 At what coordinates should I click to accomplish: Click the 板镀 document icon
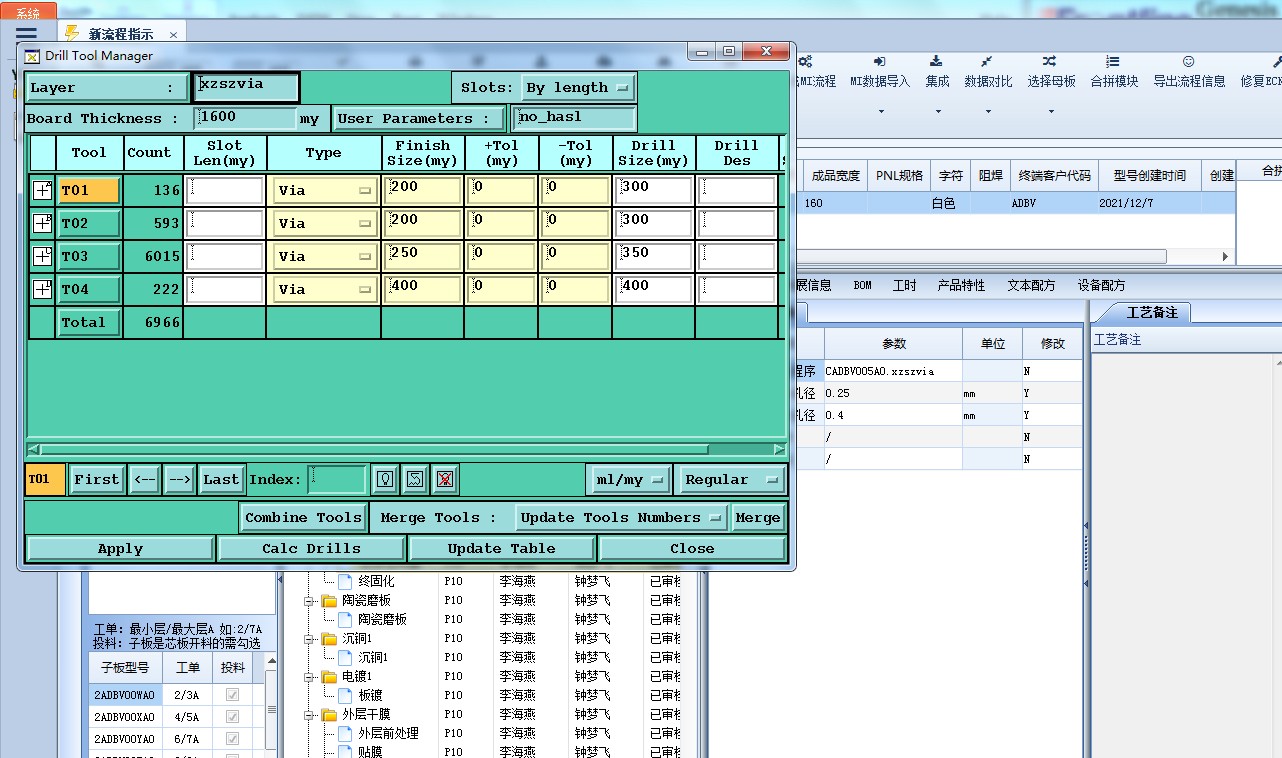click(x=345, y=695)
